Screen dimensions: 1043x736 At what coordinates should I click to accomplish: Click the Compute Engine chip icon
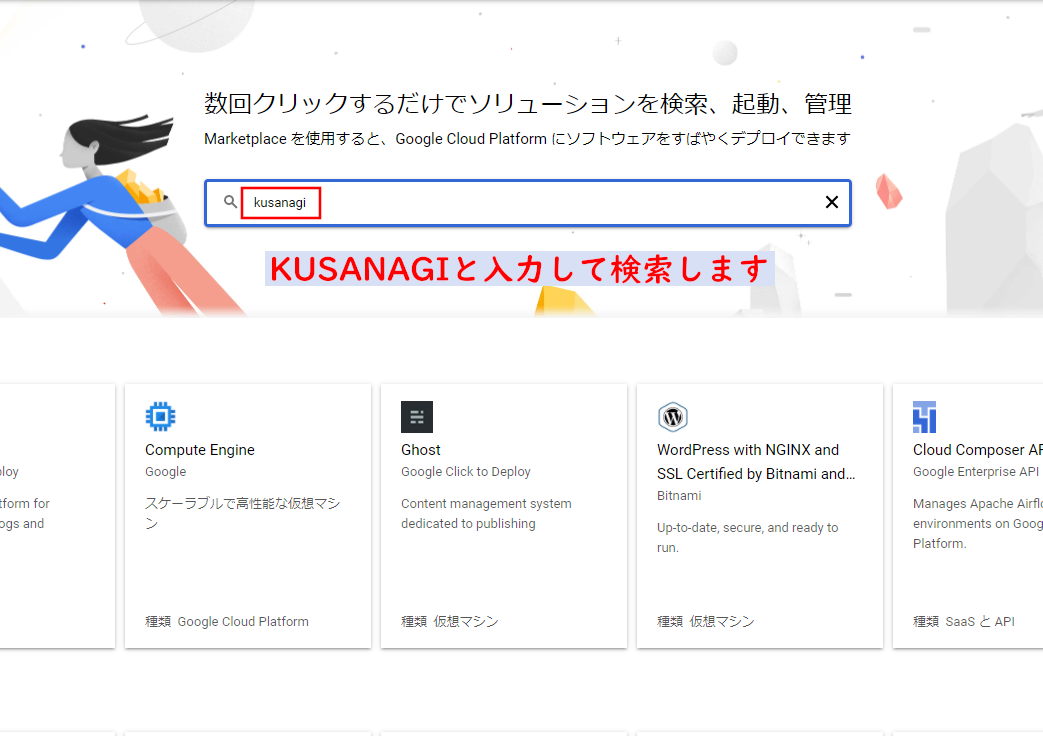[160, 417]
